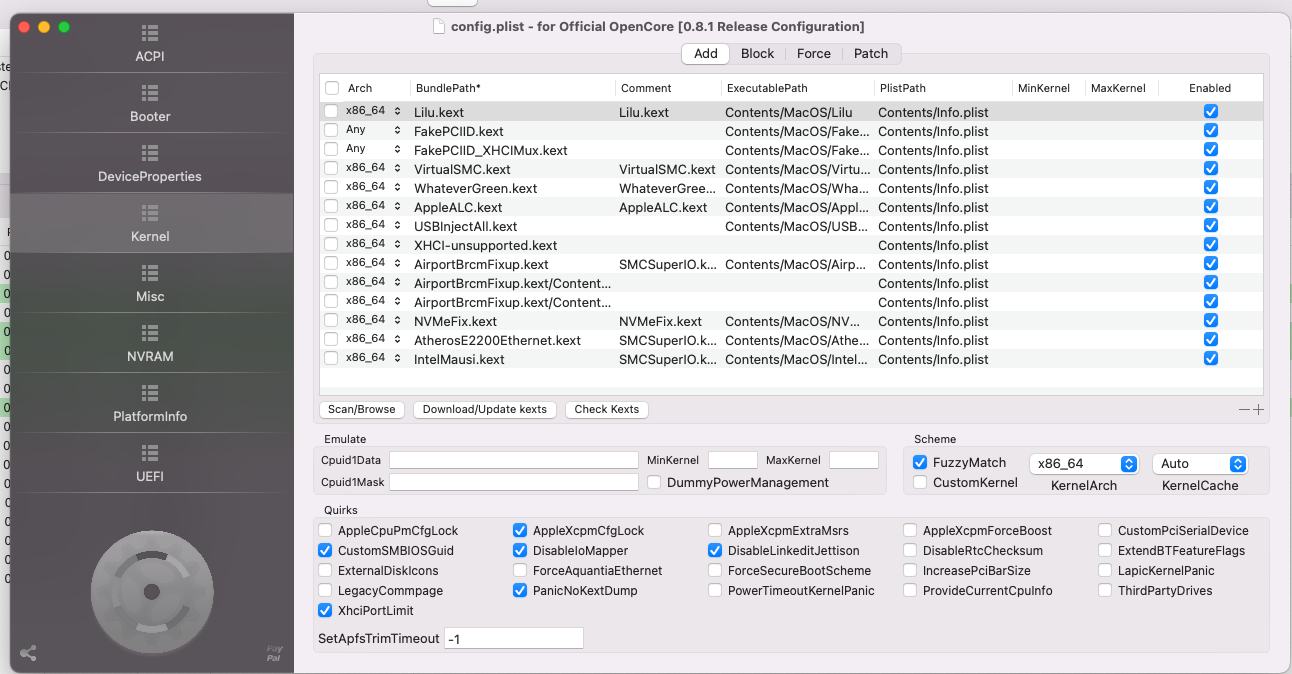
Task: Enable the AppleCpuPmCfgLock quirk
Action: coord(325,531)
